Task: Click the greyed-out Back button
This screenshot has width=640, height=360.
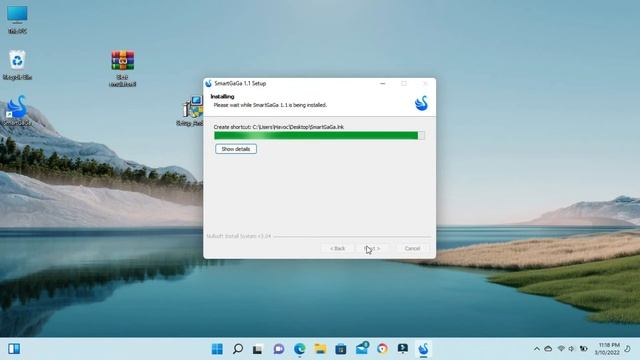Action: pyautogui.click(x=338, y=248)
